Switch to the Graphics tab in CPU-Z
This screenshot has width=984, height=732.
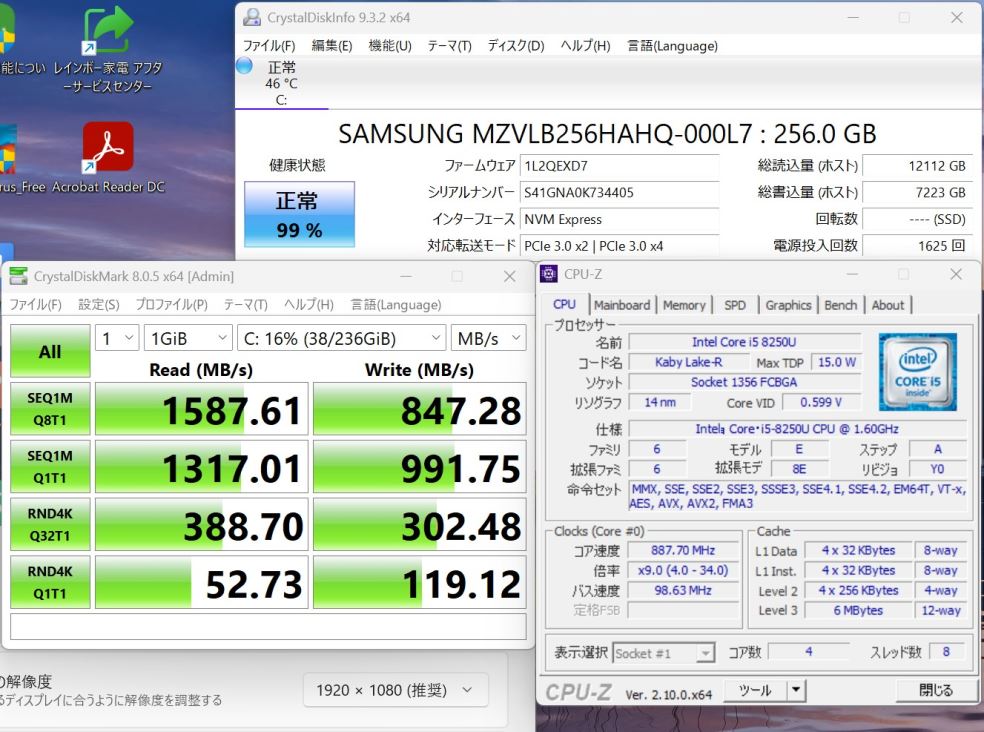pos(788,305)
